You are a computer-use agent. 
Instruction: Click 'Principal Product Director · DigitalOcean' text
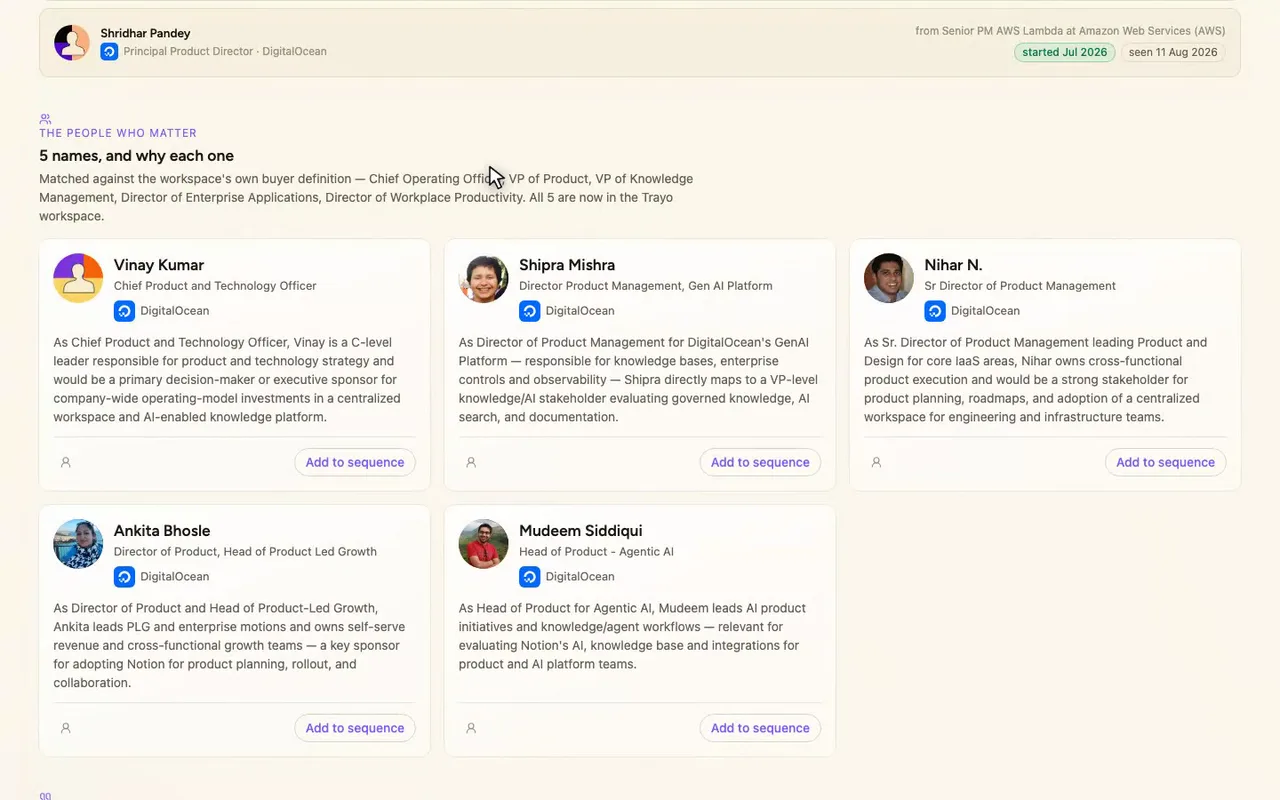225,51
